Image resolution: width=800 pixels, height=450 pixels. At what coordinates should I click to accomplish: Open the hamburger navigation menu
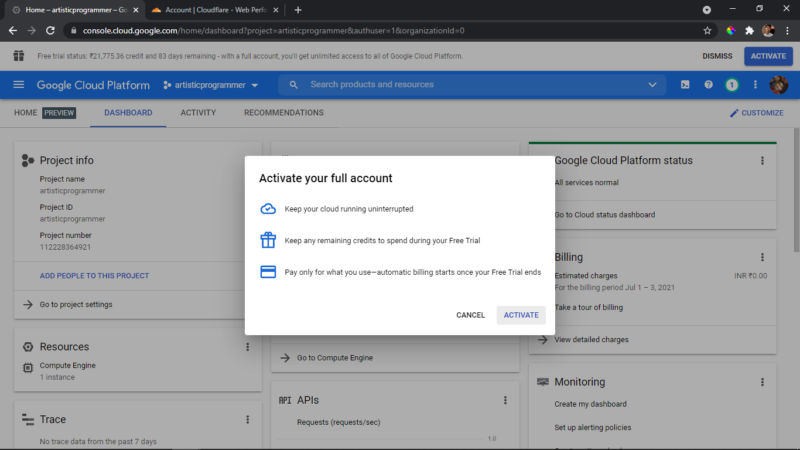point(18,85)
